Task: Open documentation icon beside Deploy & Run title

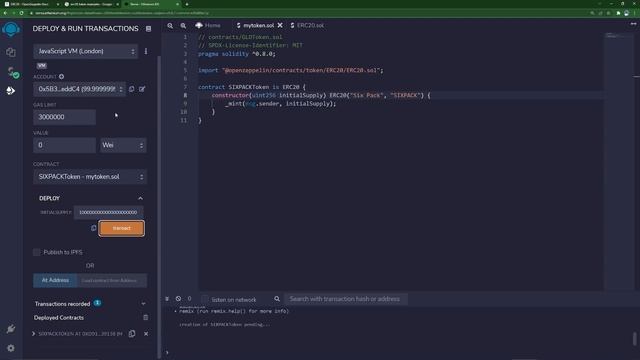Action: pos(148,29)
